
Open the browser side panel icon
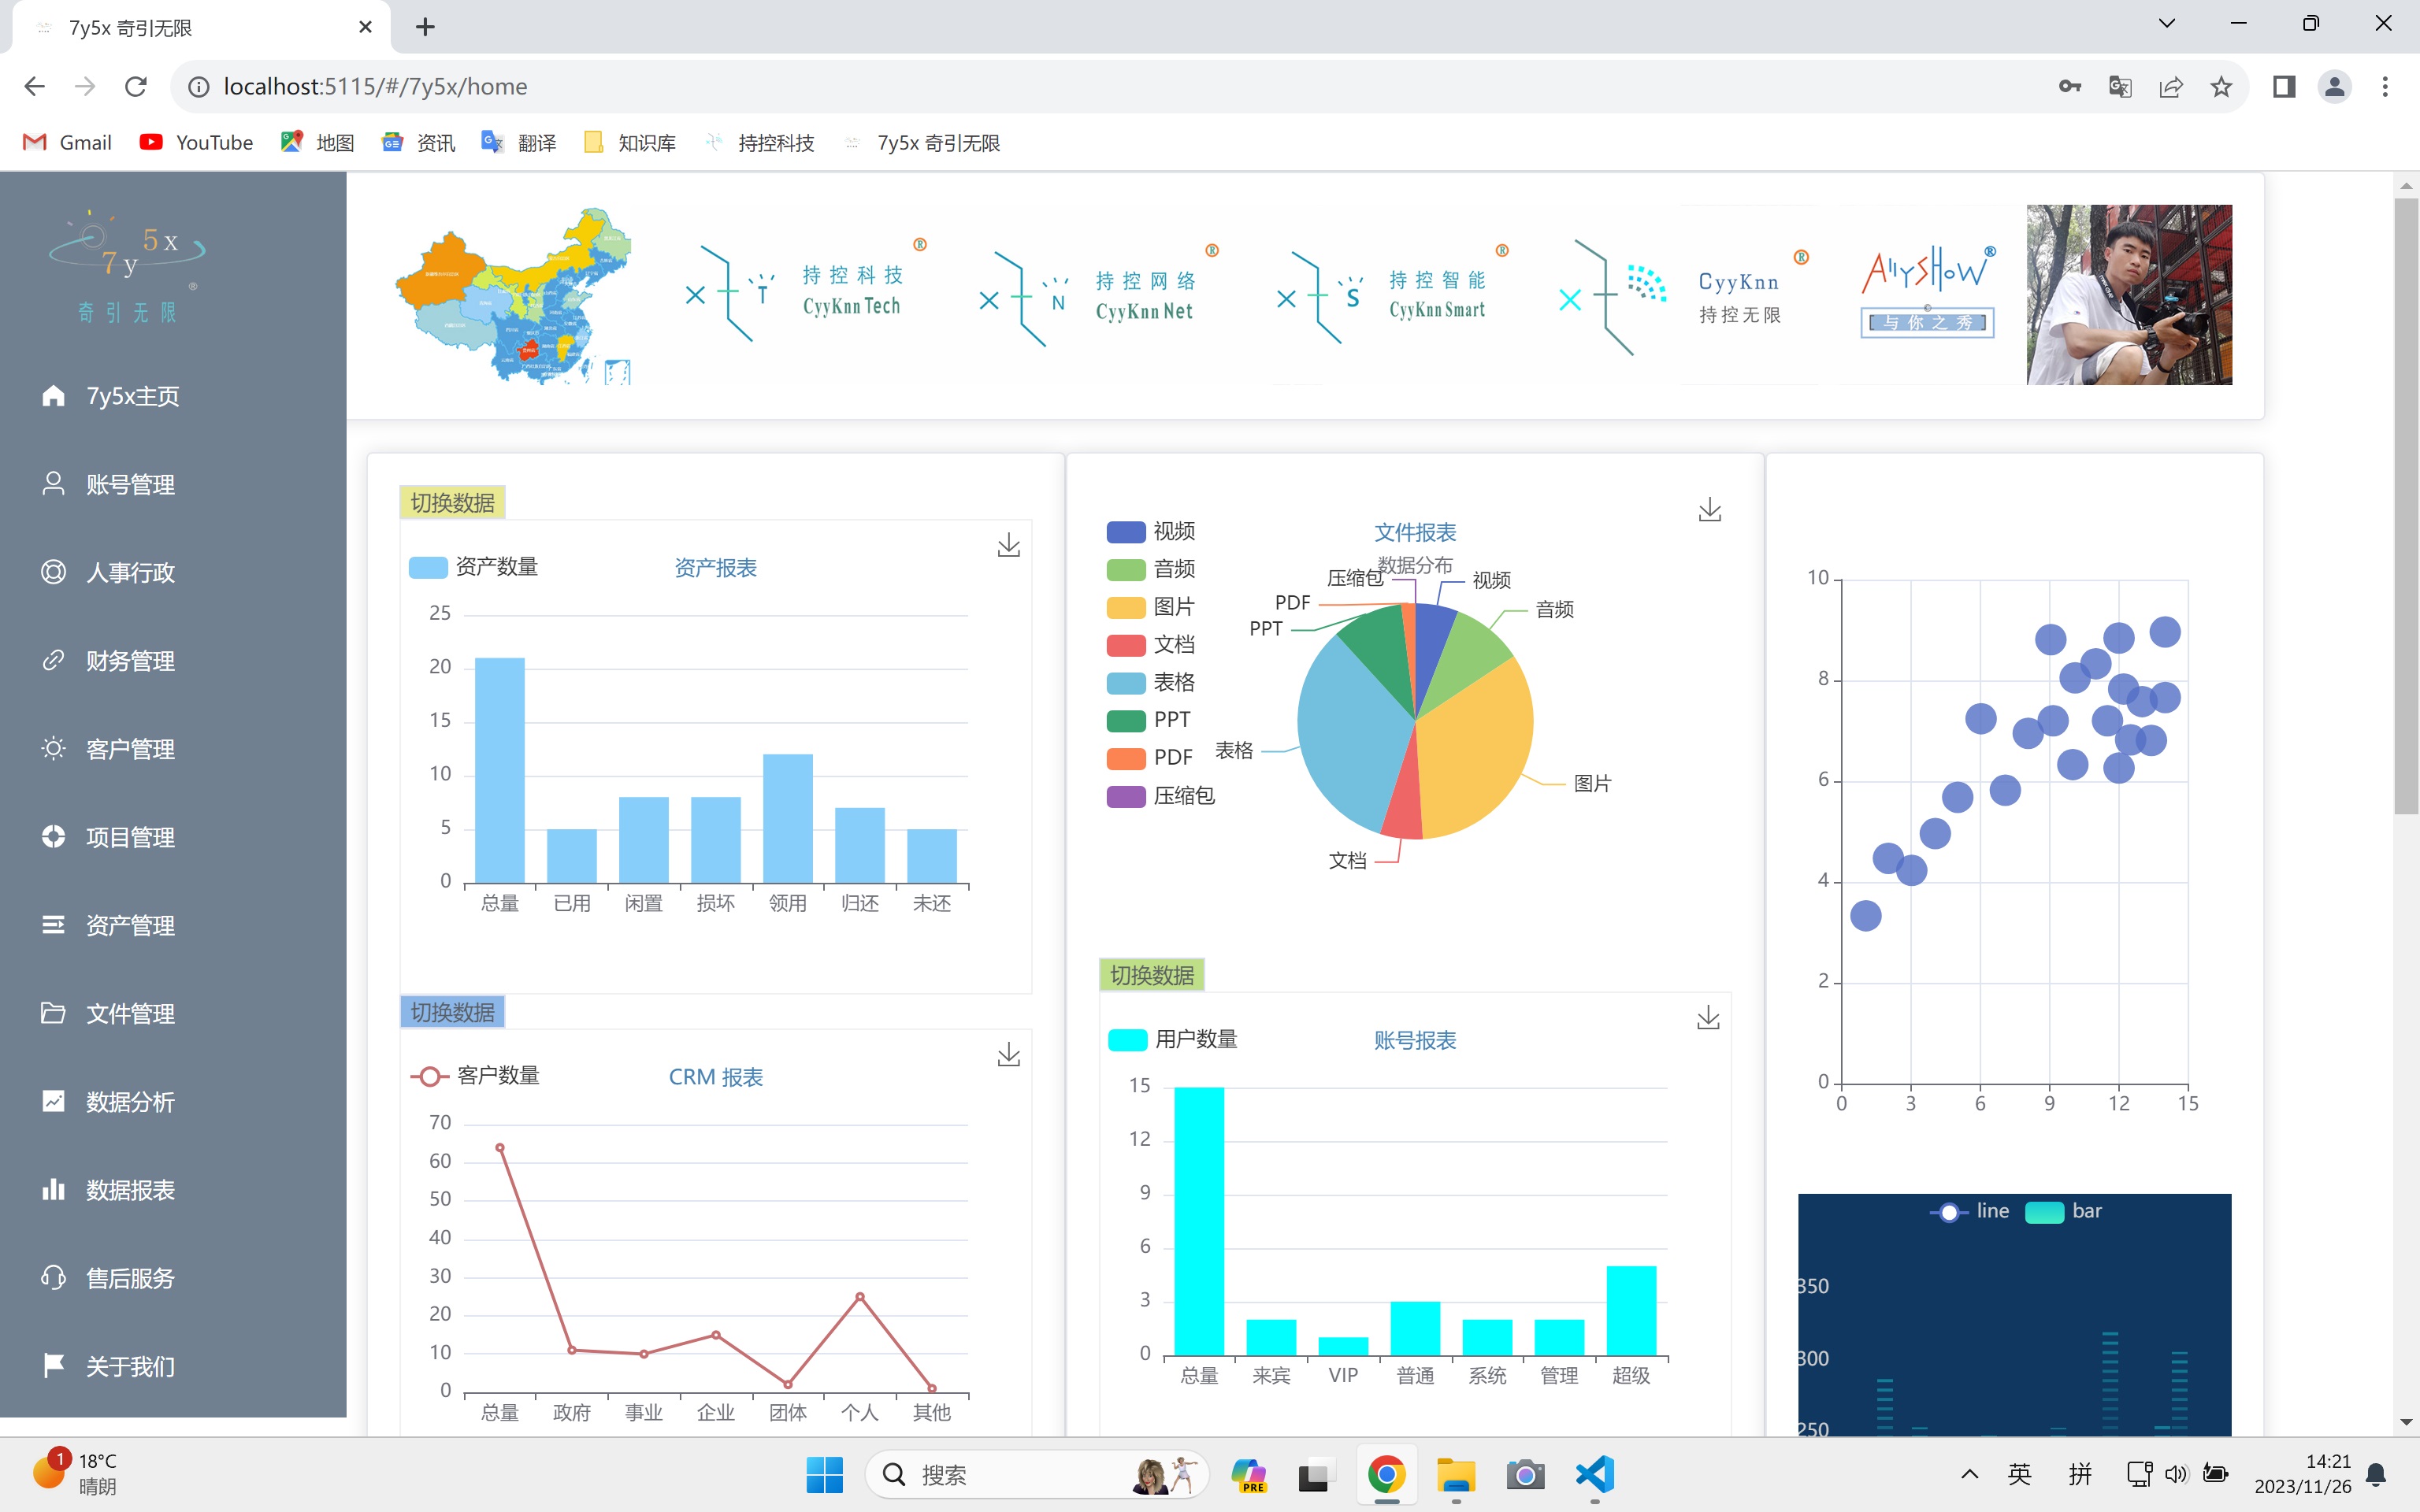click(2284, 87)
